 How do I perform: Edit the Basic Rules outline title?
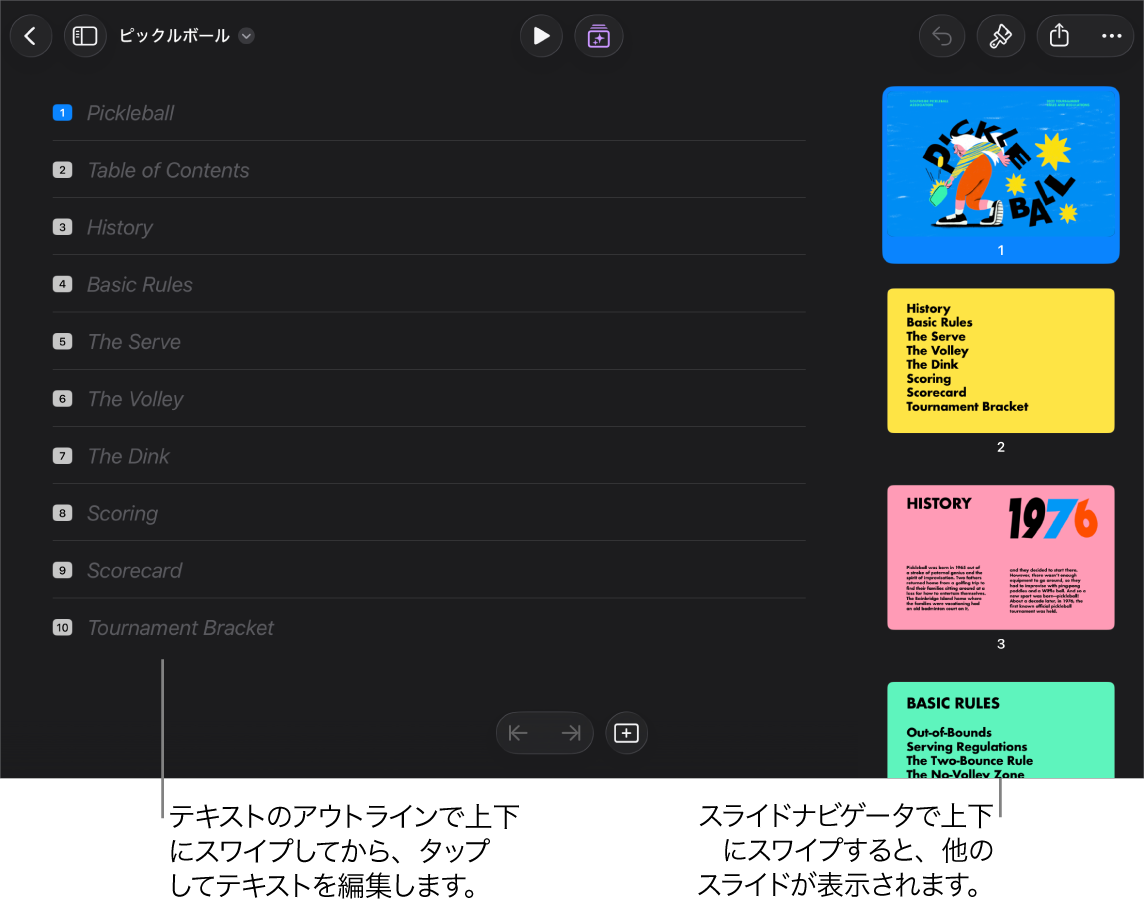click(140, 285)
